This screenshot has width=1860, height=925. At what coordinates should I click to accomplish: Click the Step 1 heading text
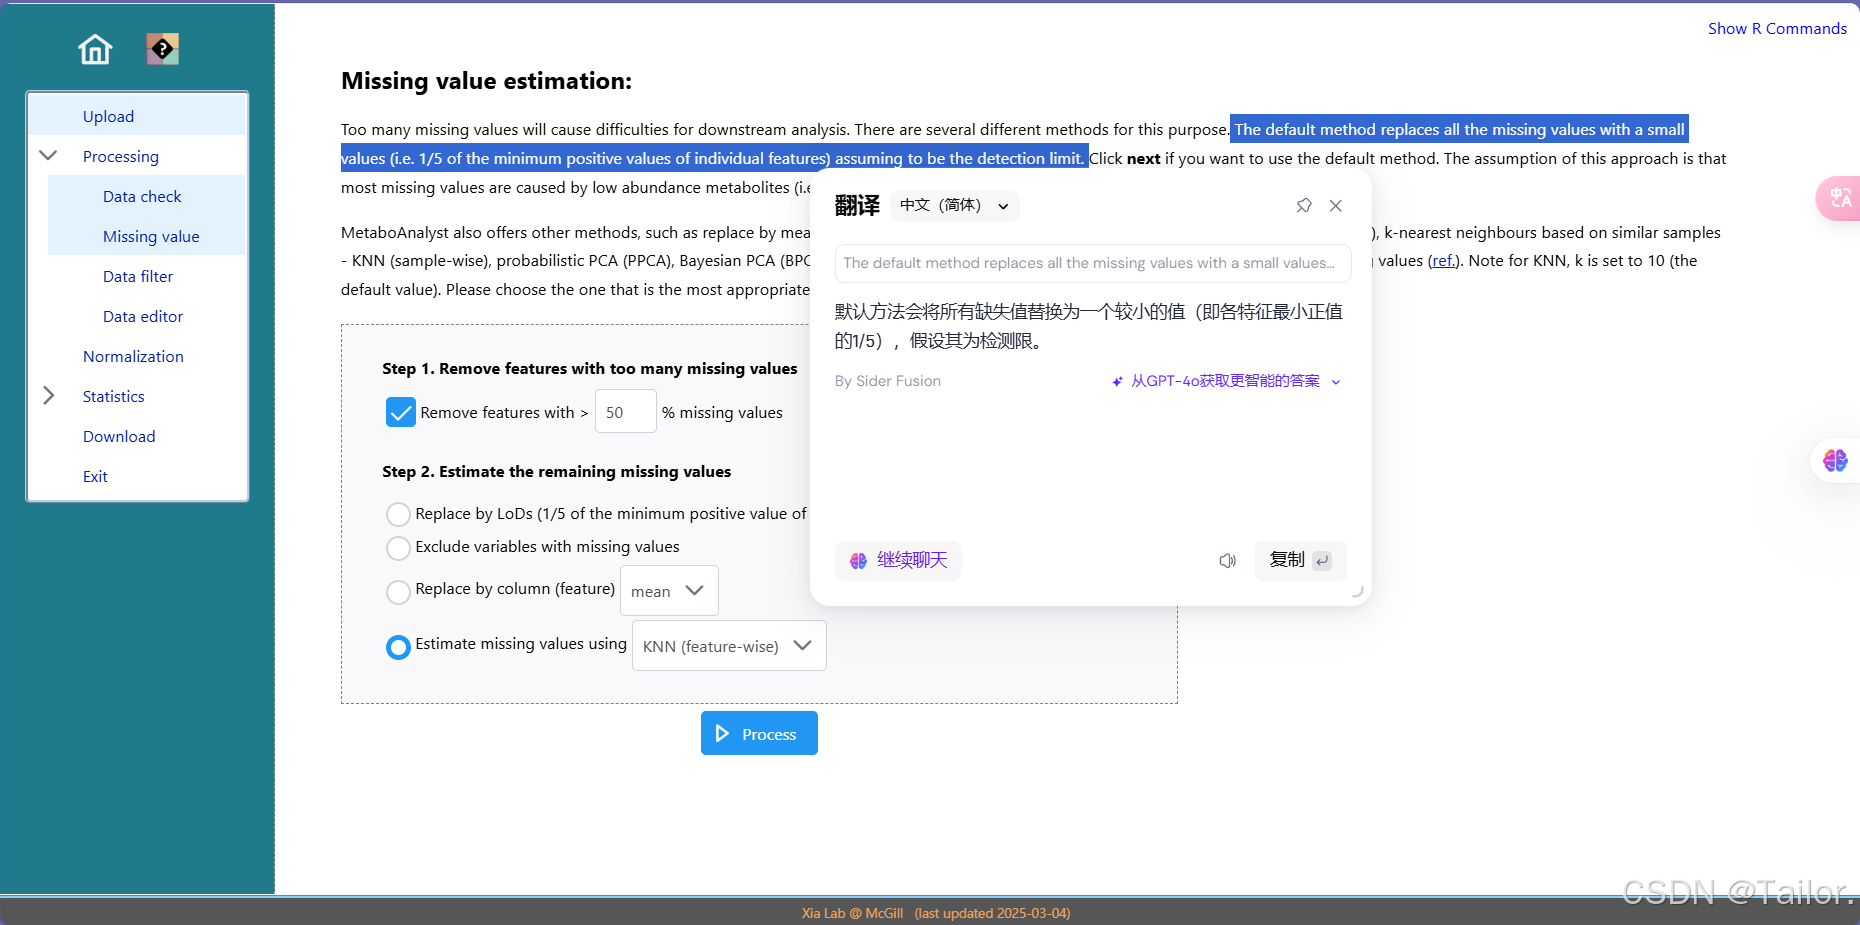(590, 368)
